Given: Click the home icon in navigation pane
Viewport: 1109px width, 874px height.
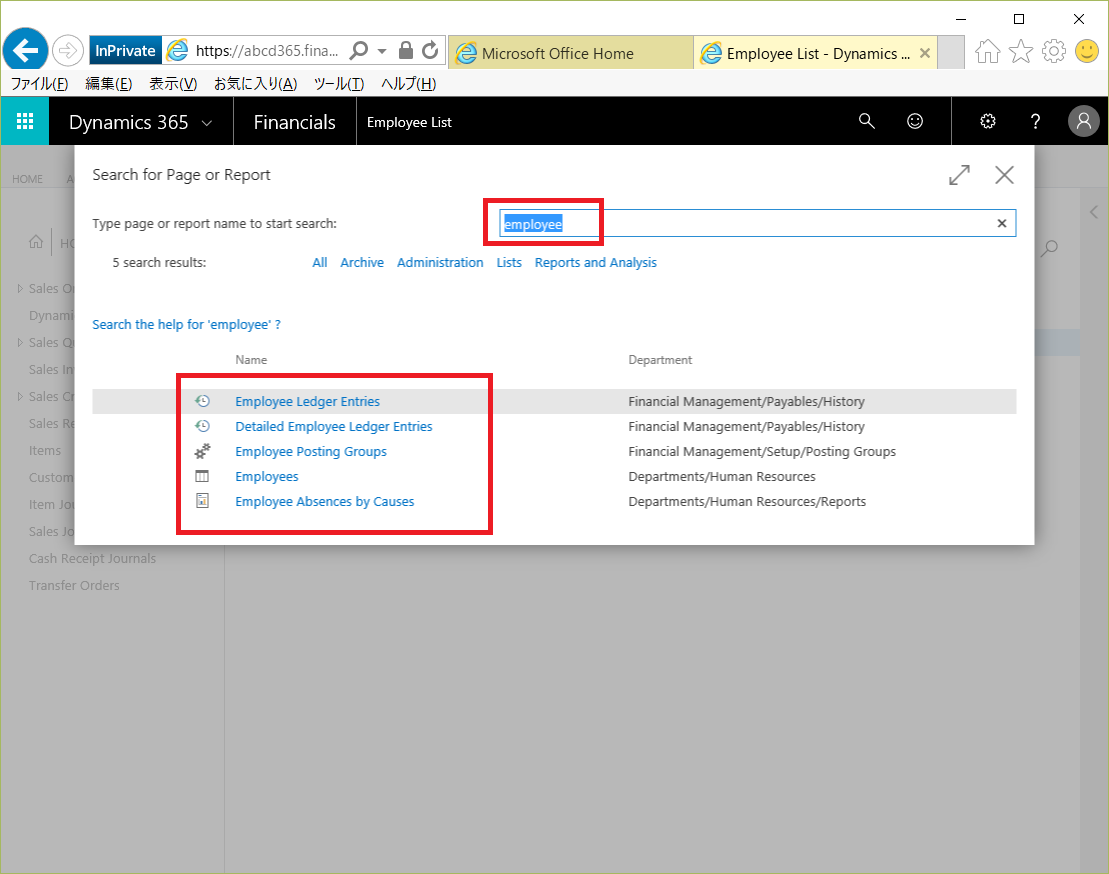Looking at the screenshot, I should (x=36, y=242).
